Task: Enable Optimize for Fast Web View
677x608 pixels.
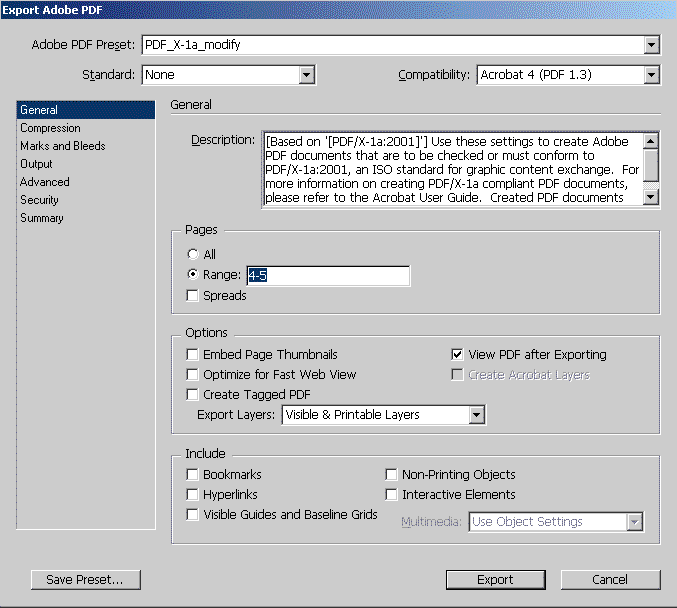Action: tap(192, 374)
